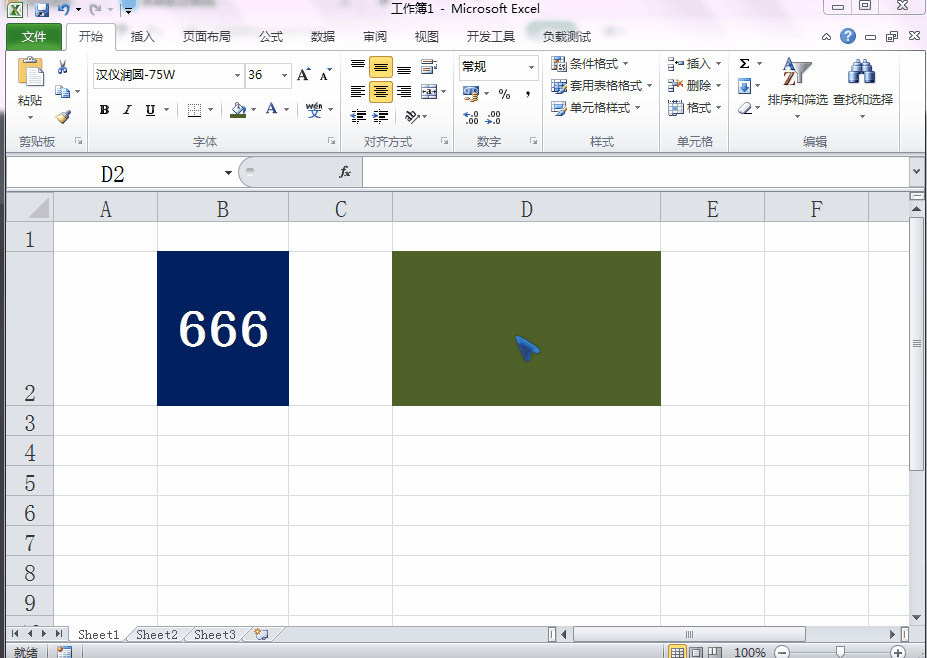The height and width of the screenshot is (658, 927).
Task: Click the Undo arrow
Action: coord(63,9)
